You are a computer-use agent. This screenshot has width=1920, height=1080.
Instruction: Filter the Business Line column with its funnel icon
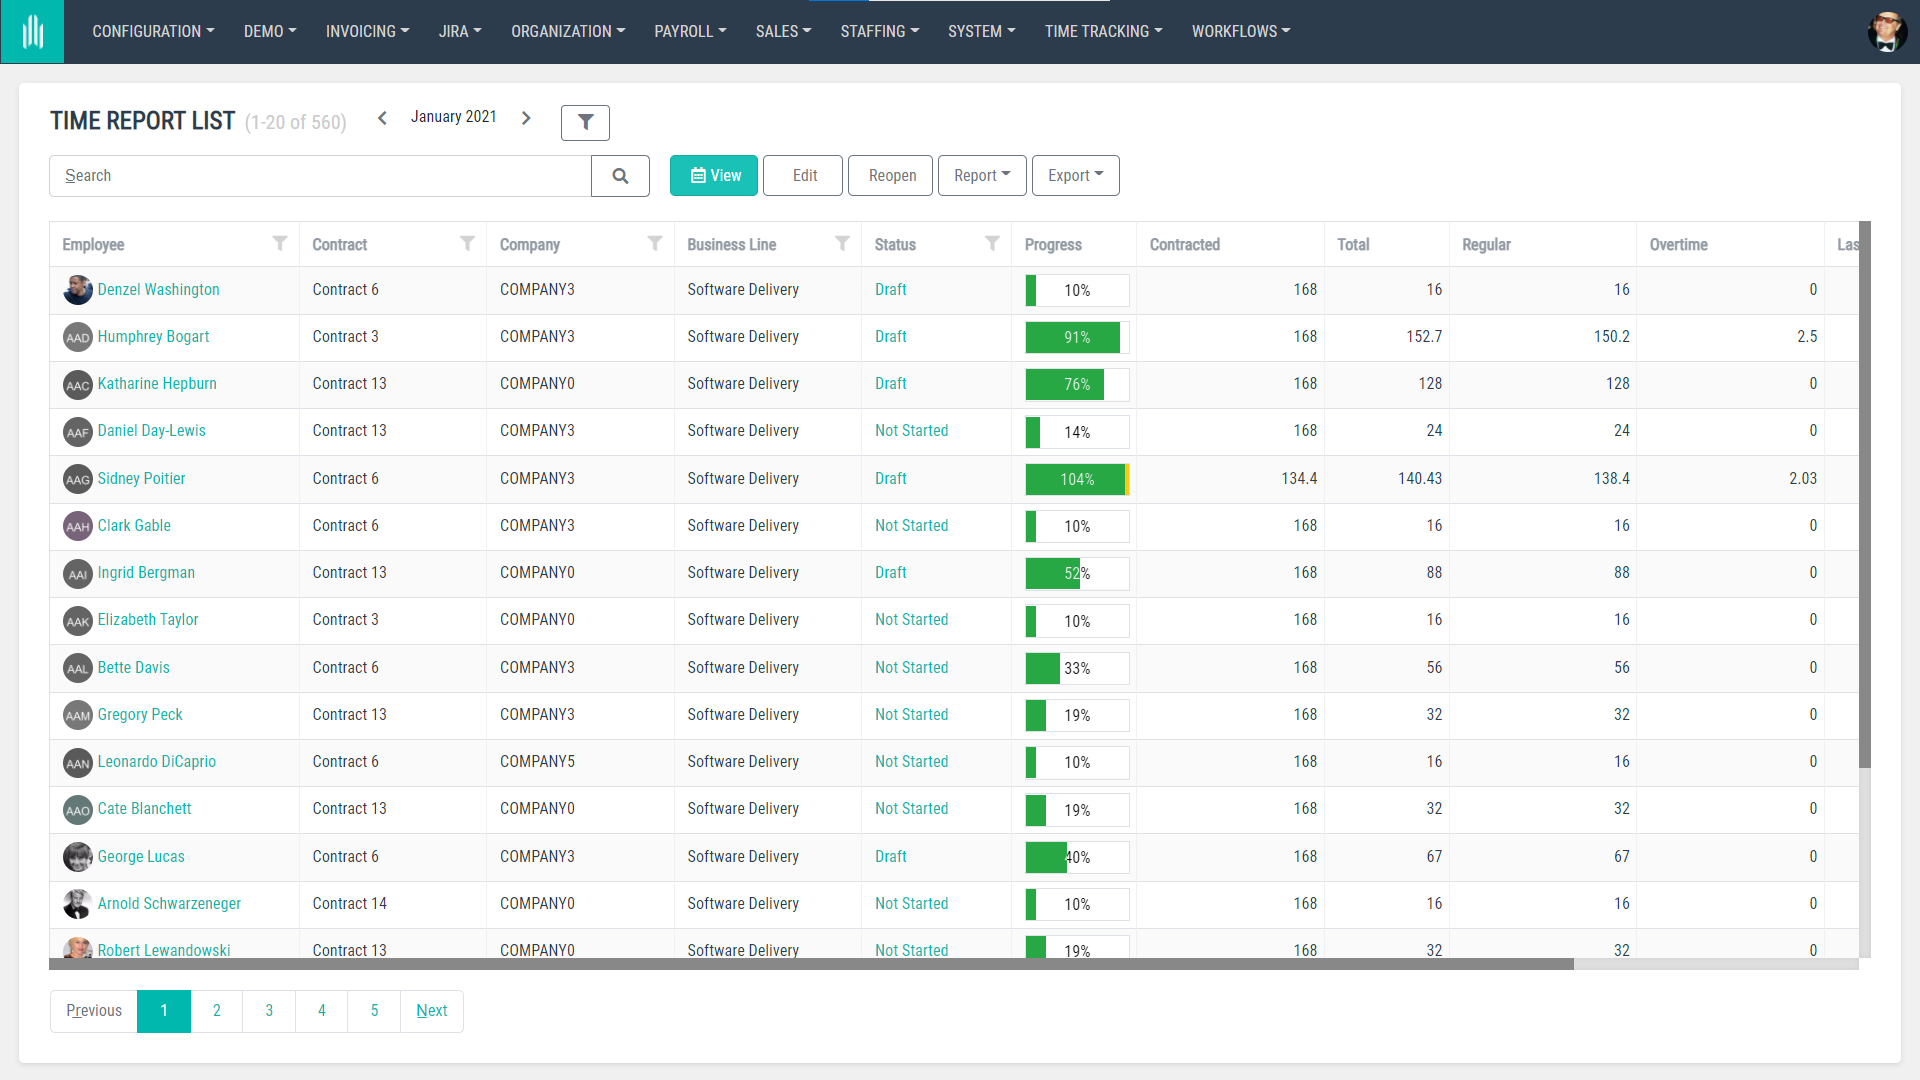coord(842,243)
